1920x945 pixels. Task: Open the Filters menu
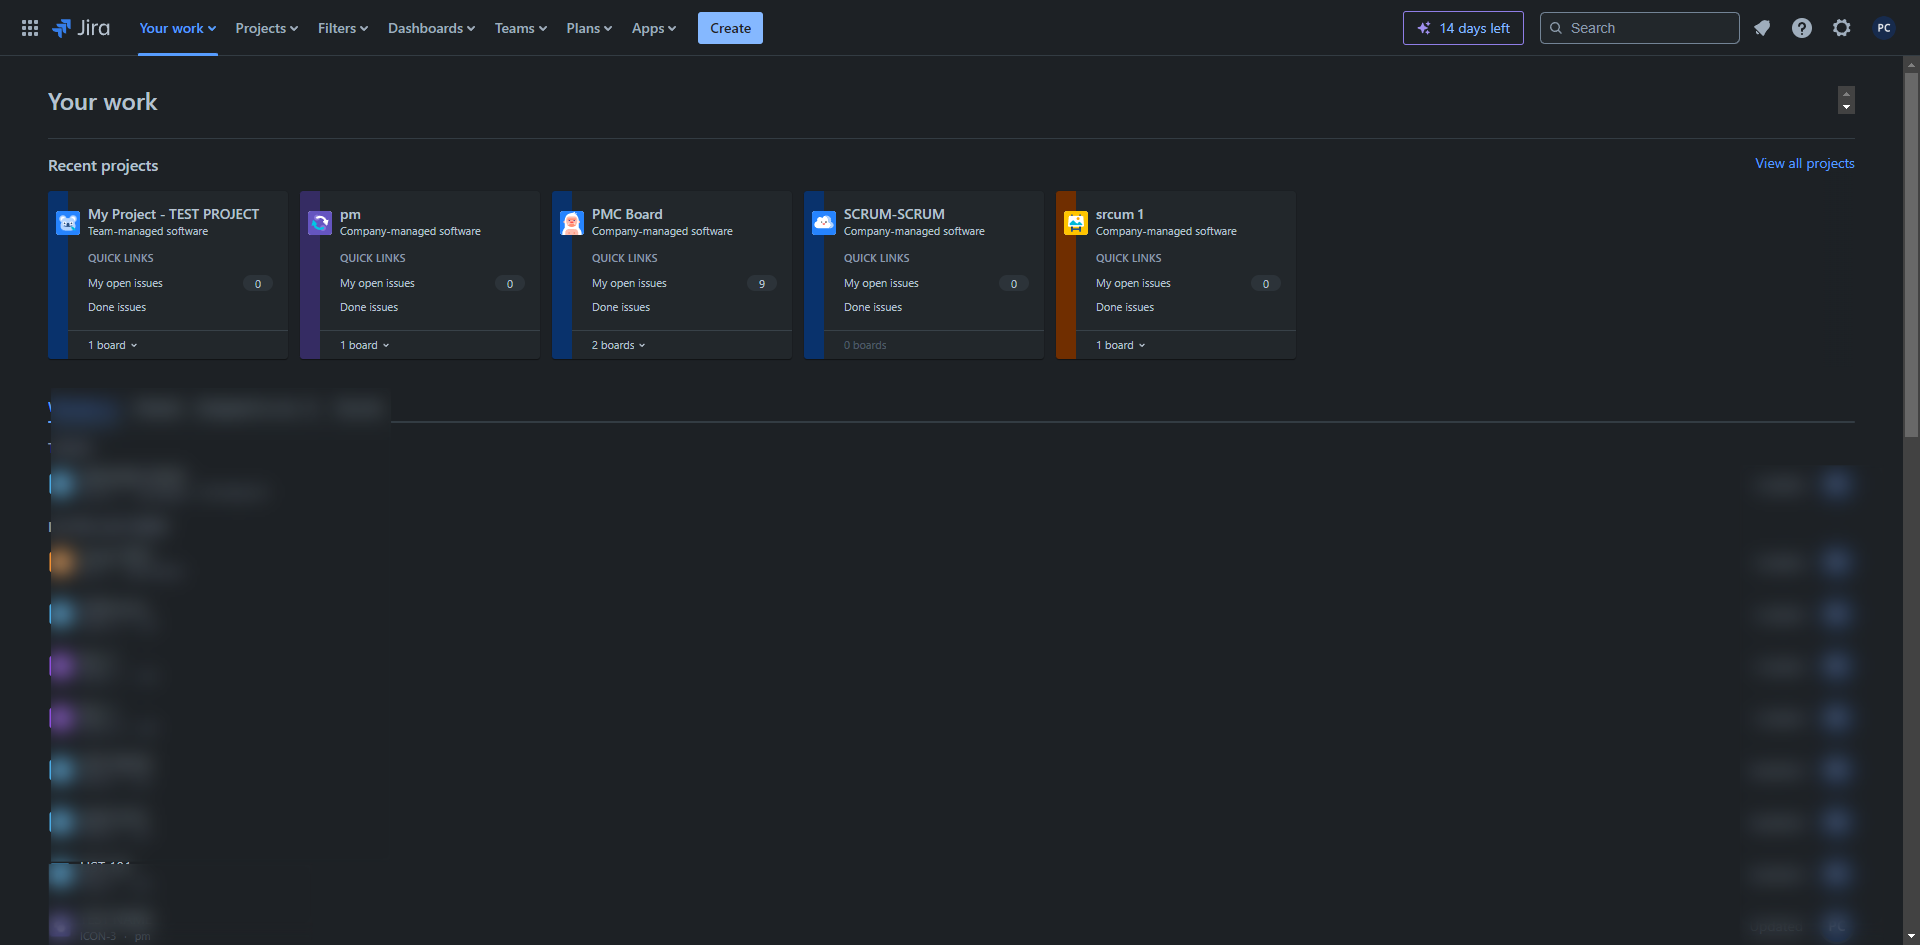click(343, 28)
